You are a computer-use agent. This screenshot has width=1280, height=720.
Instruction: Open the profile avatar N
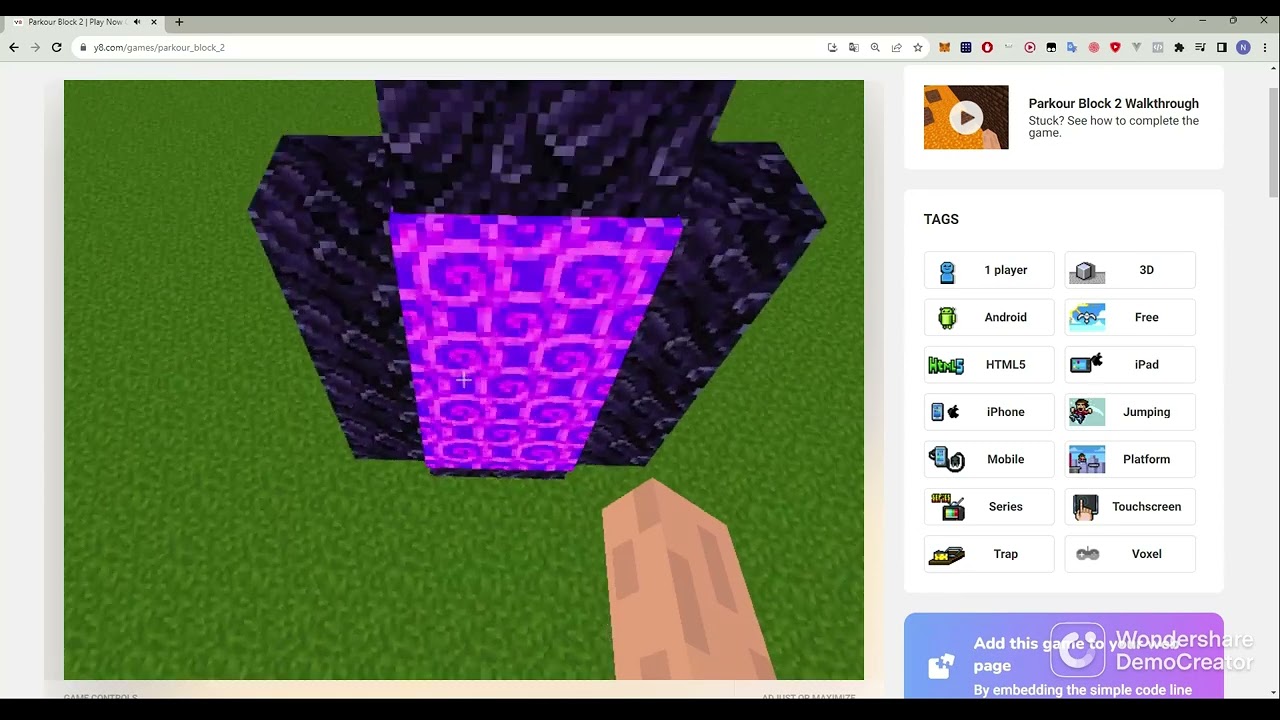coord(1243,47)
